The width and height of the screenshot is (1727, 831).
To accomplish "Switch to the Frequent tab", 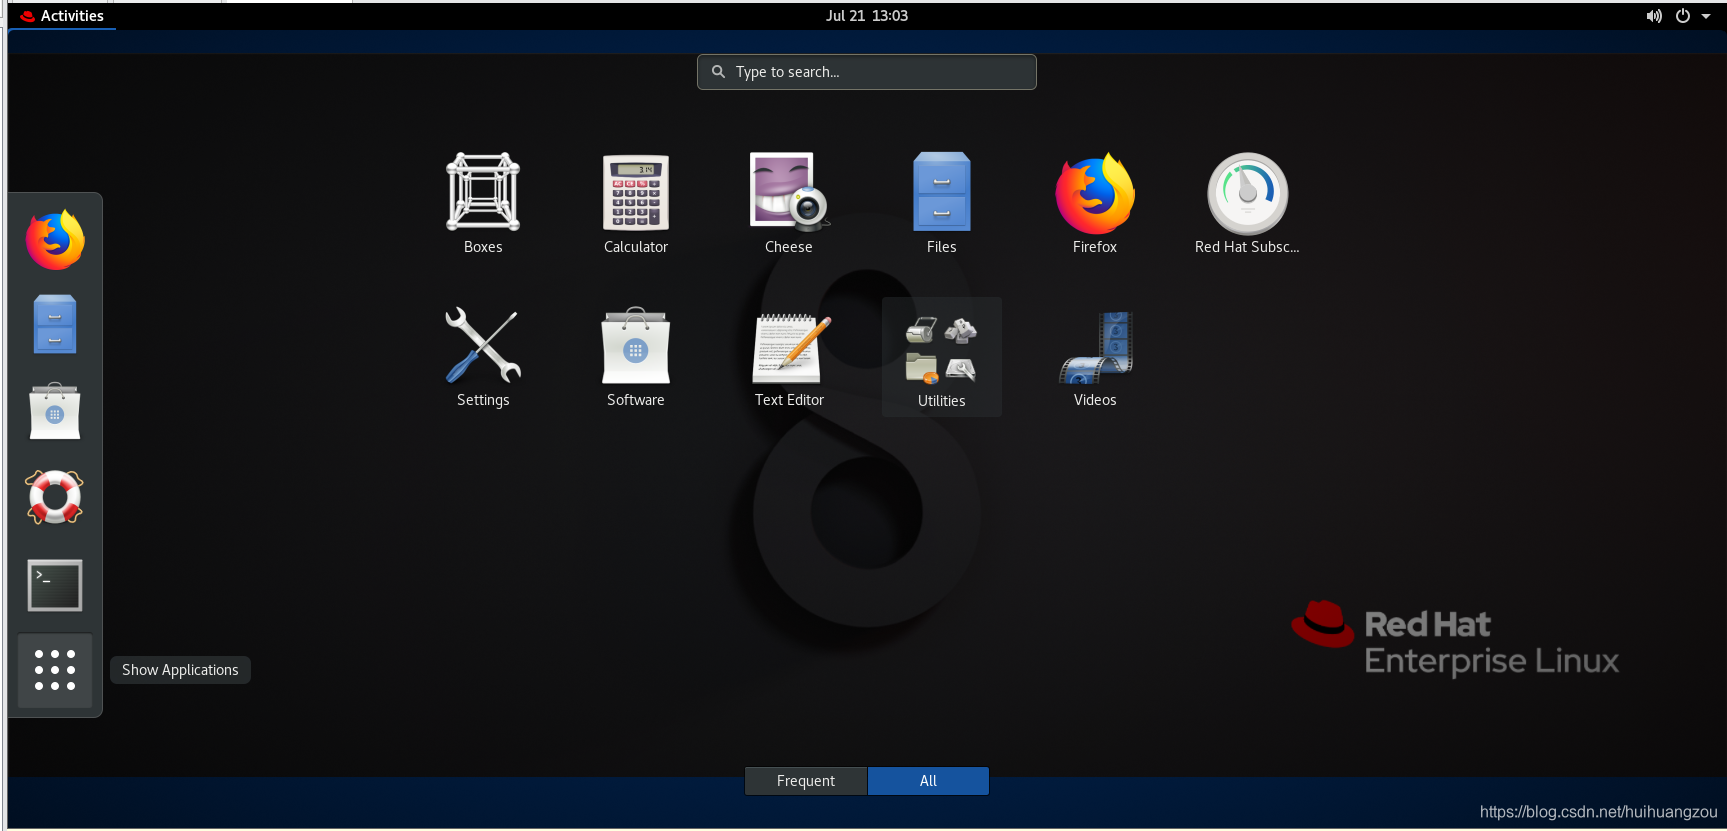I will point(806,781).
